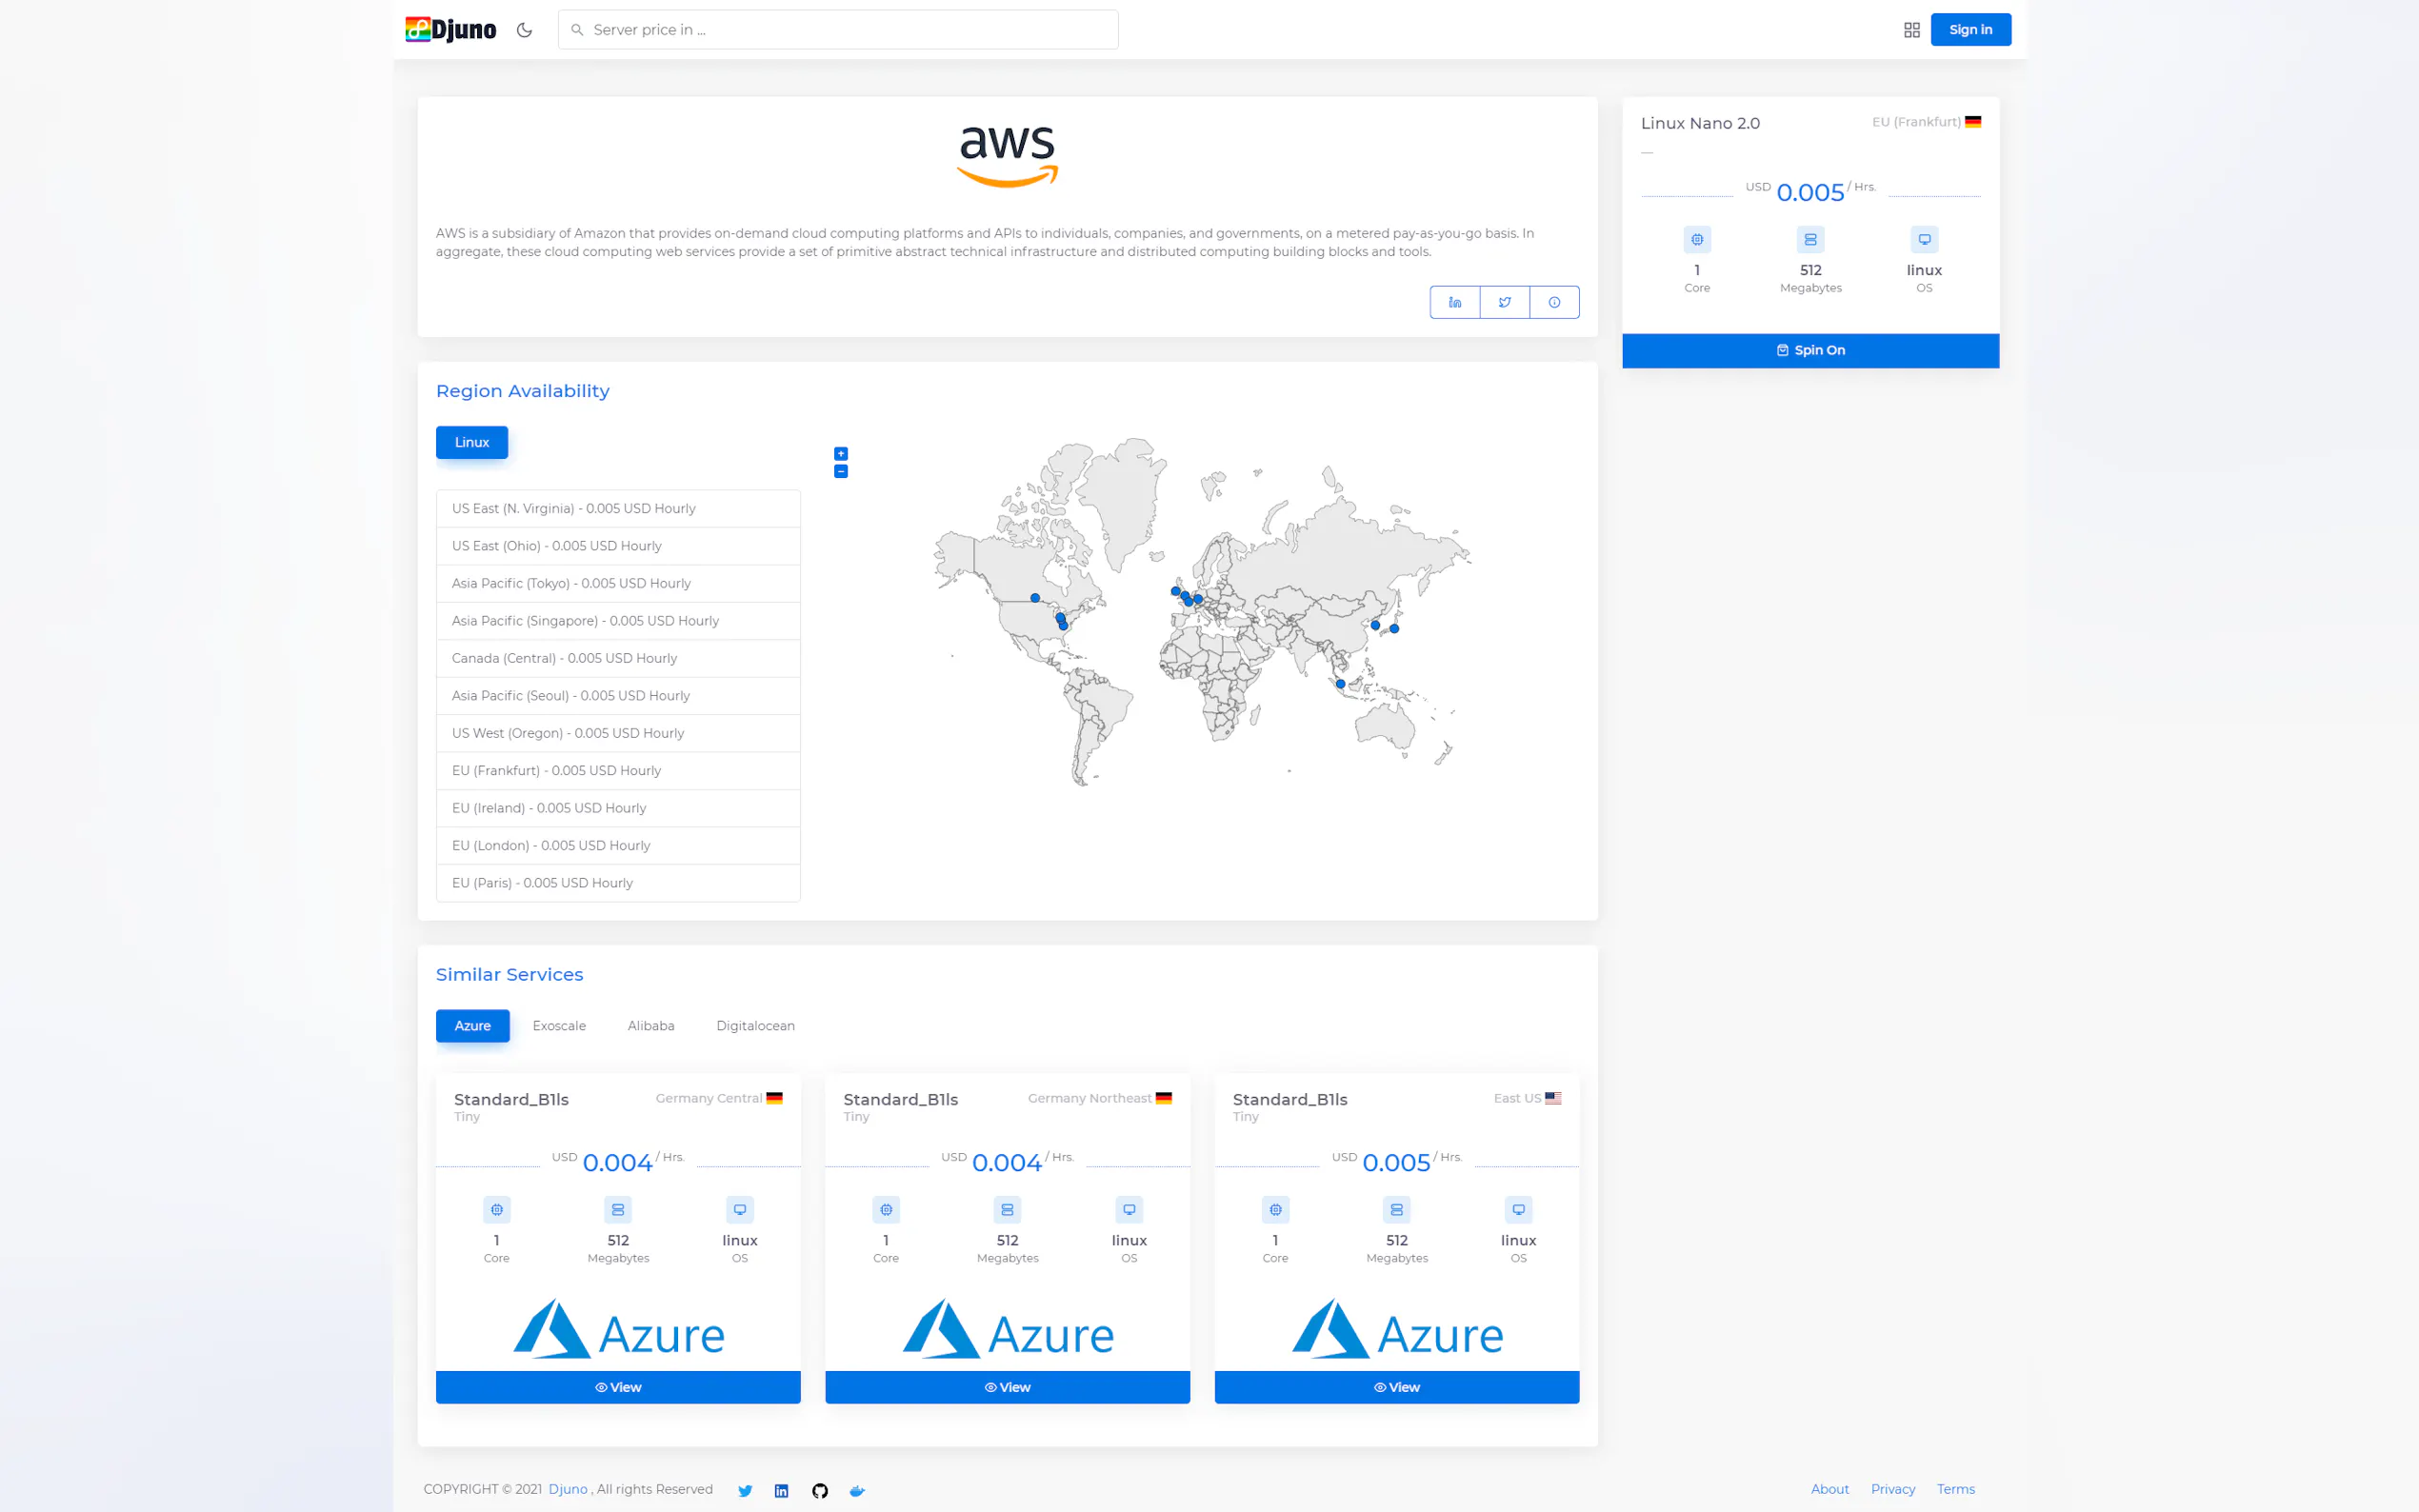Image resolution: width=2419 pixels, height=1512 pixels.
Task: Switch to the Digitalocean tab
Action: point(755,1025)
